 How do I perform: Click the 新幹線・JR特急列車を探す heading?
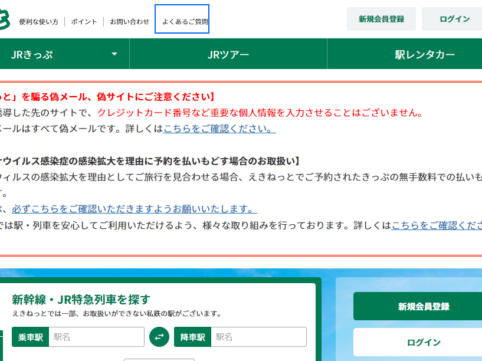81,299
